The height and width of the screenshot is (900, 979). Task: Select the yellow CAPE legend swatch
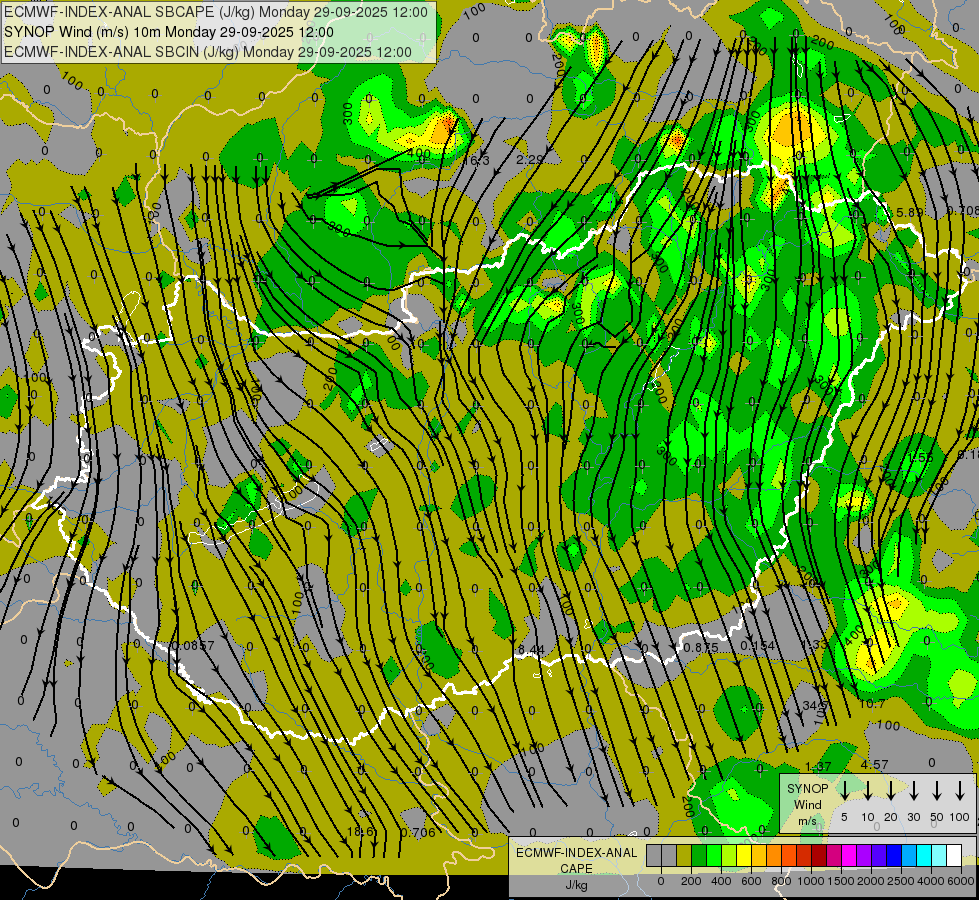(x=744, y=855)
